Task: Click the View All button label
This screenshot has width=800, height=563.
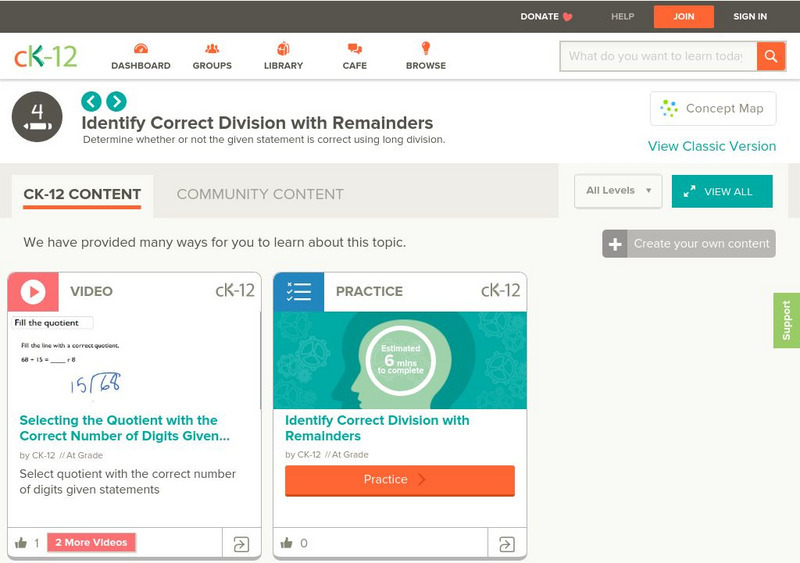Action: 728,192
